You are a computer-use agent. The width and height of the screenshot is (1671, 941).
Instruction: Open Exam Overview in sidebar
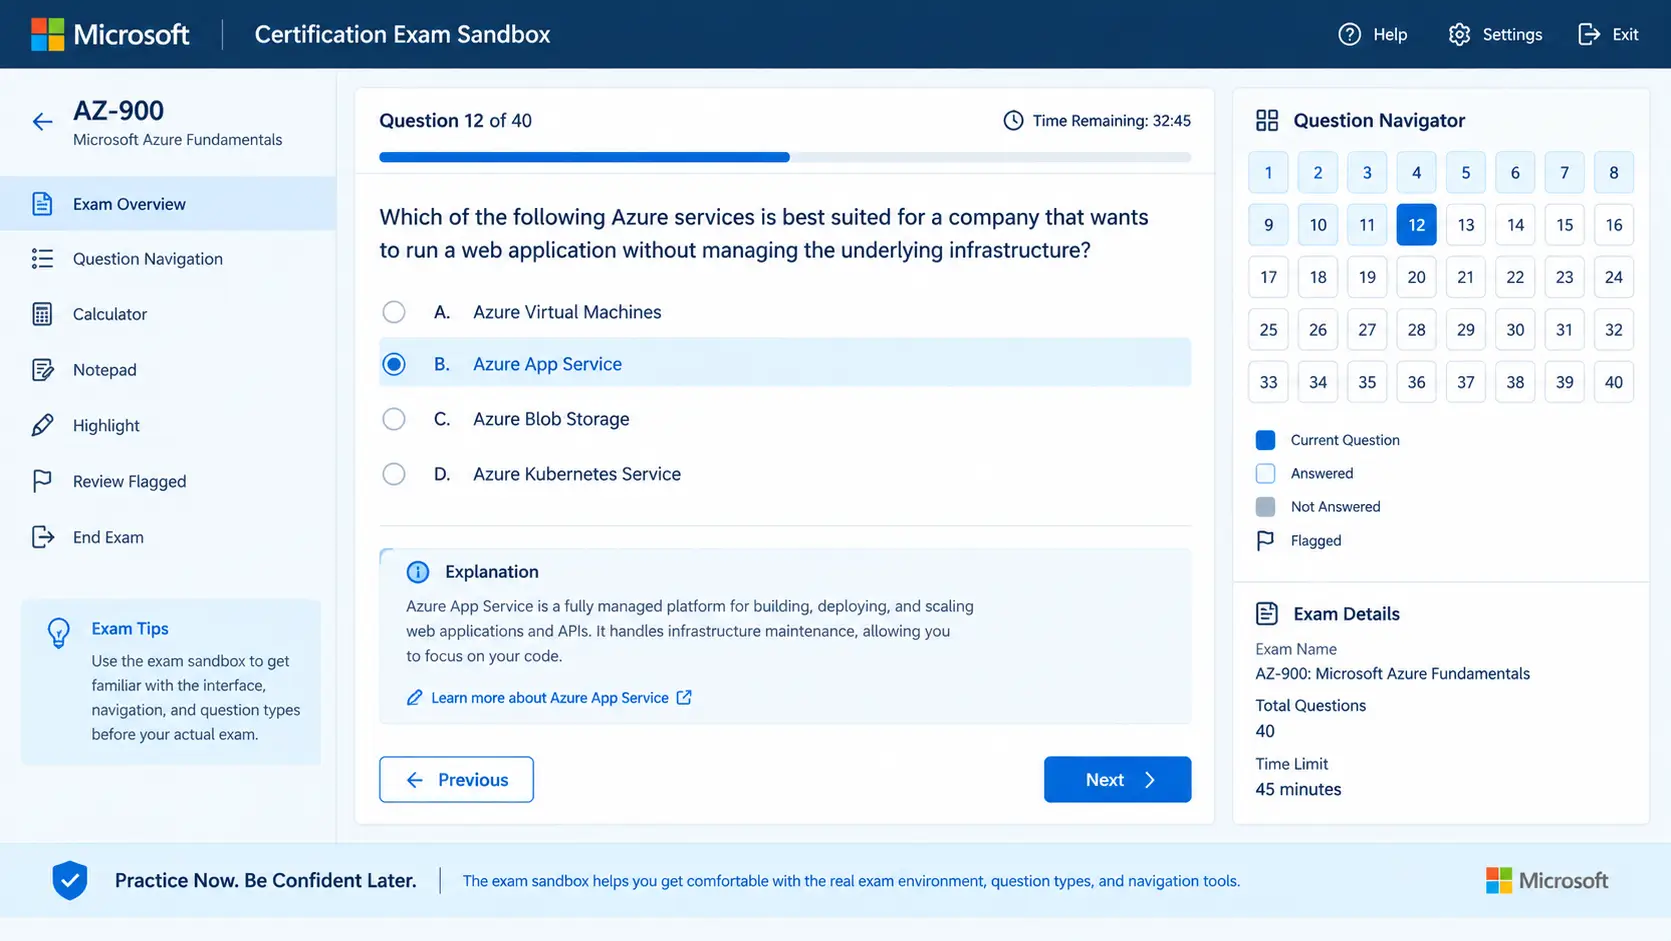168,204
